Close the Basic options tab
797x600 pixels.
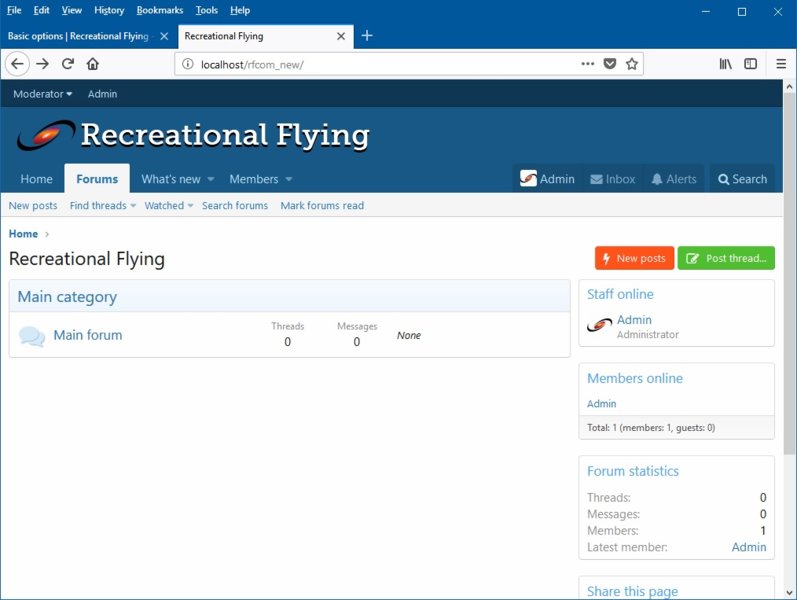pos(164,36)
